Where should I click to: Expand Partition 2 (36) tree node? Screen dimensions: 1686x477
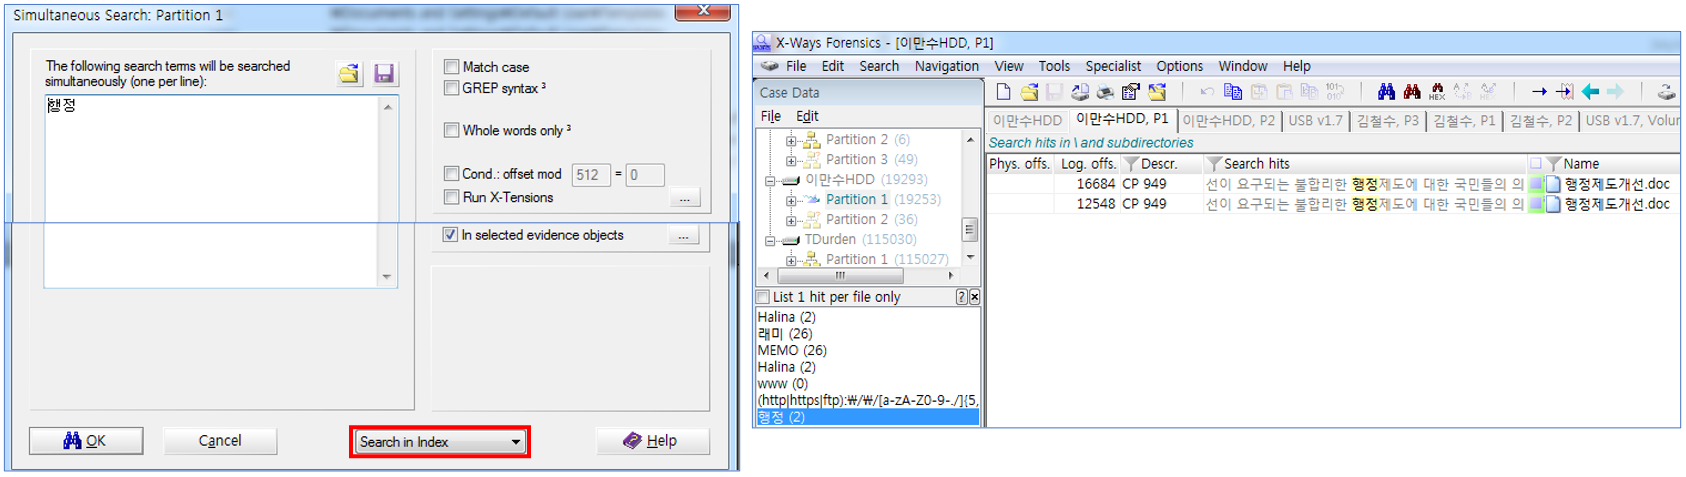791,220
